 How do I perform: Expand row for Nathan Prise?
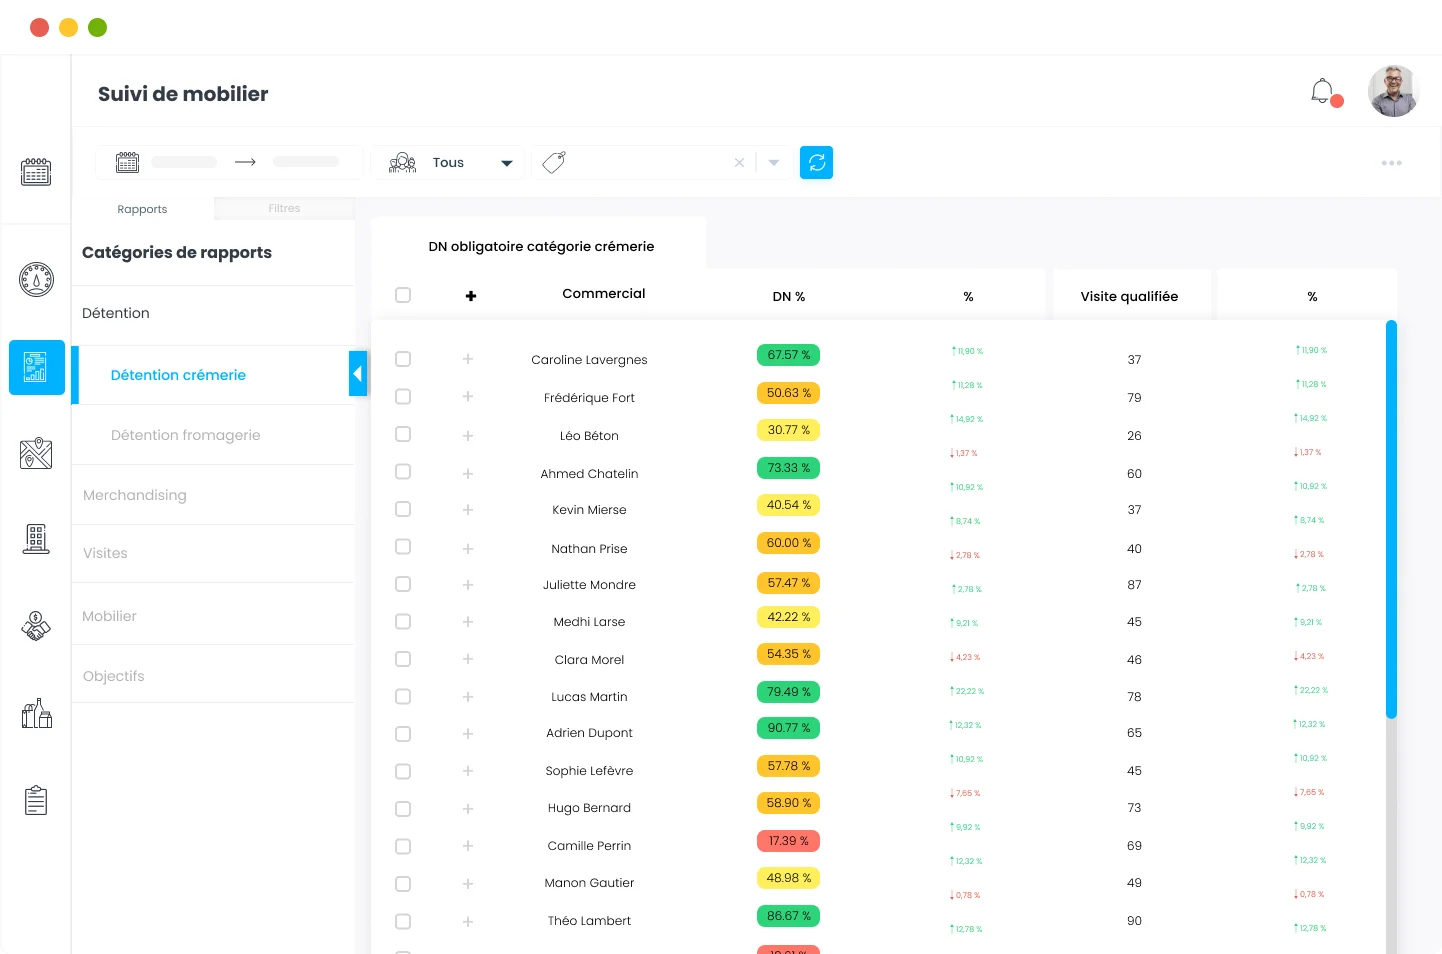tap(468, 548)
